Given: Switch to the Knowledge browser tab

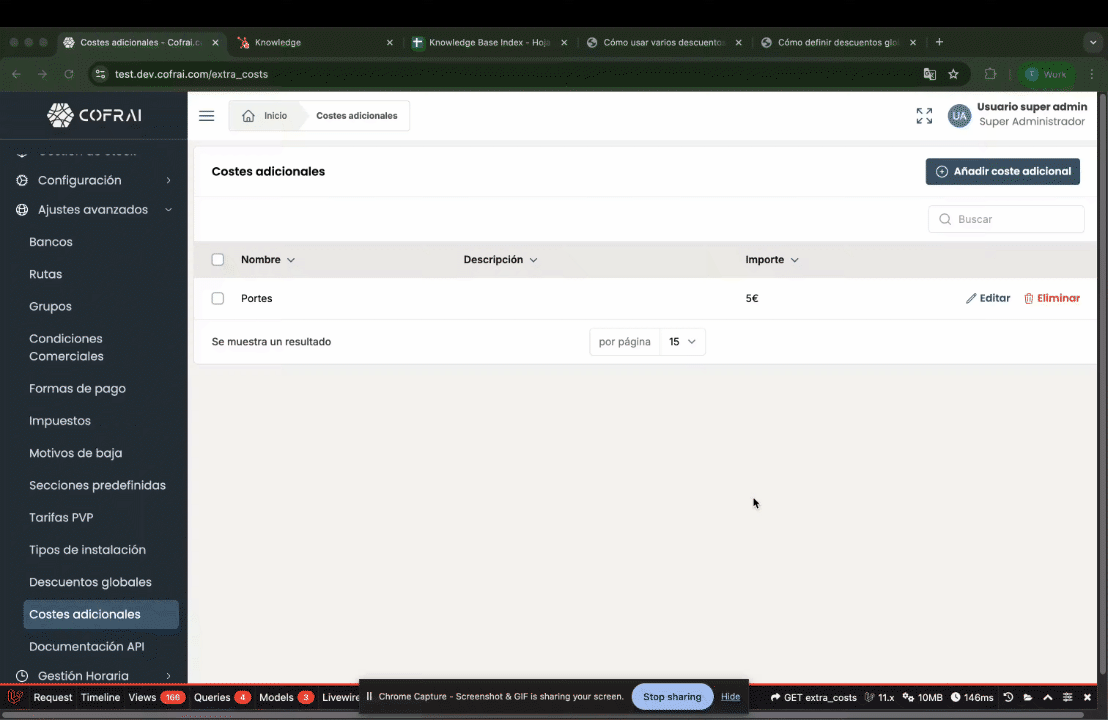Looking at the screenshot, I should 278,43.
